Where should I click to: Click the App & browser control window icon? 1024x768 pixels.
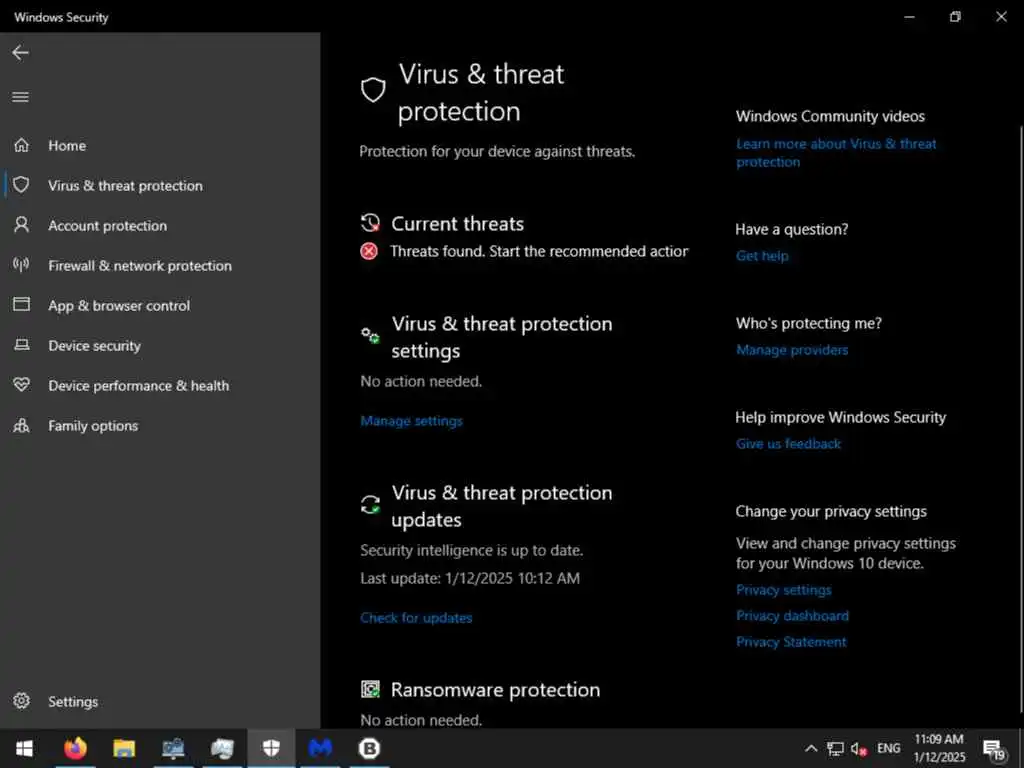(22, 304)
